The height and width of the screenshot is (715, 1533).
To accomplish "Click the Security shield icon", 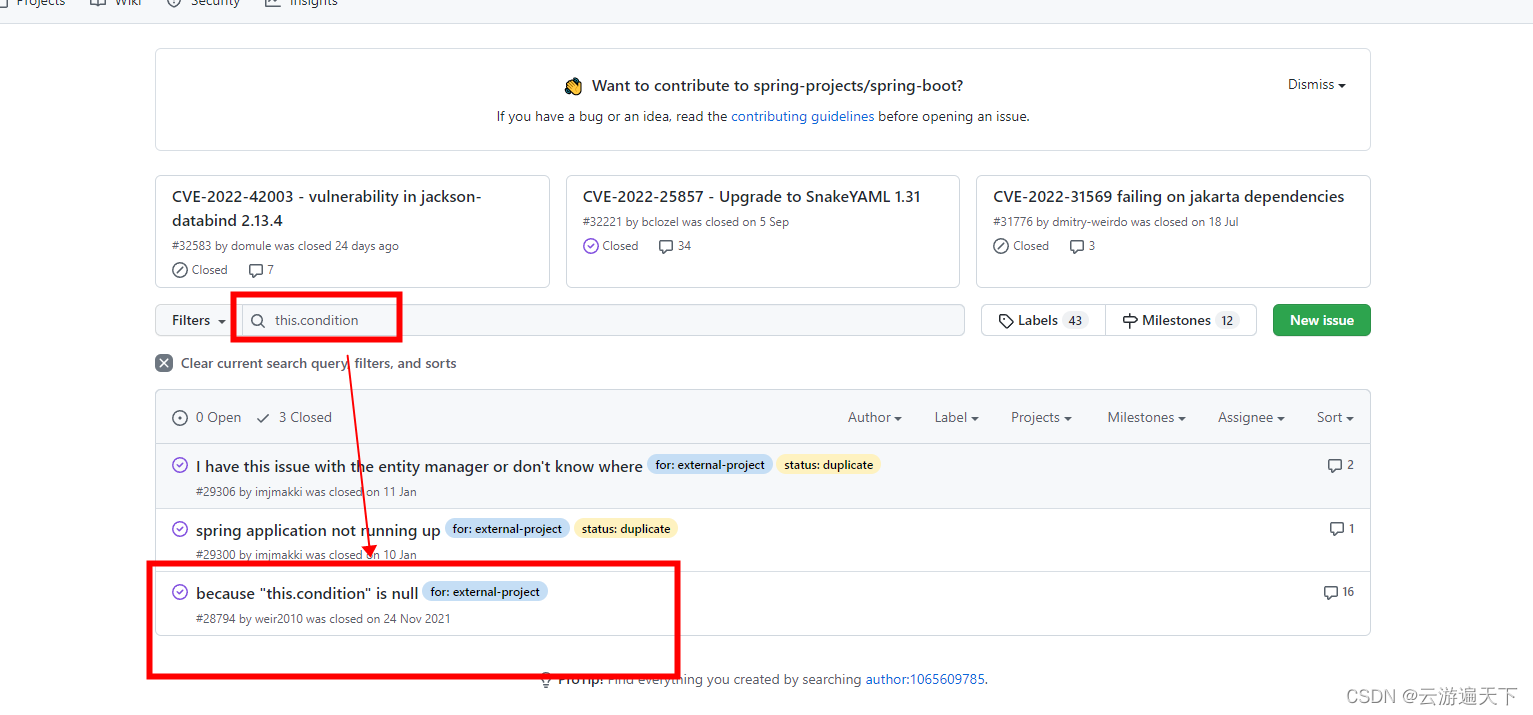I will pos(172,3).
